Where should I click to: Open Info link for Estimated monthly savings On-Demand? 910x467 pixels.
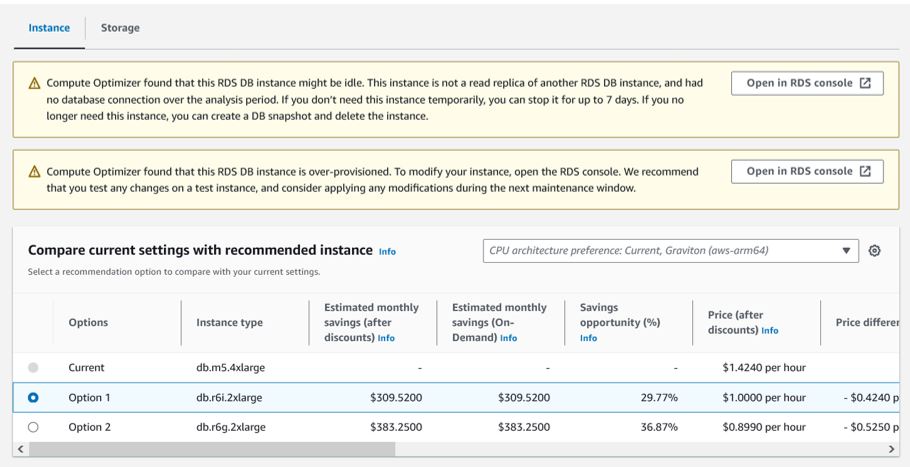tap(508, 338)
